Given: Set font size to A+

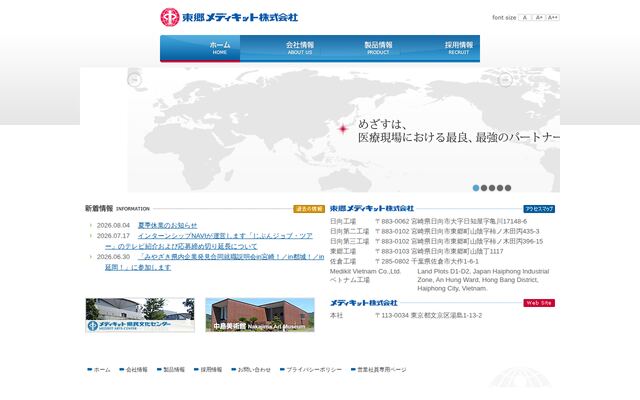Looking at the screenshot, I should click(539, 18).
